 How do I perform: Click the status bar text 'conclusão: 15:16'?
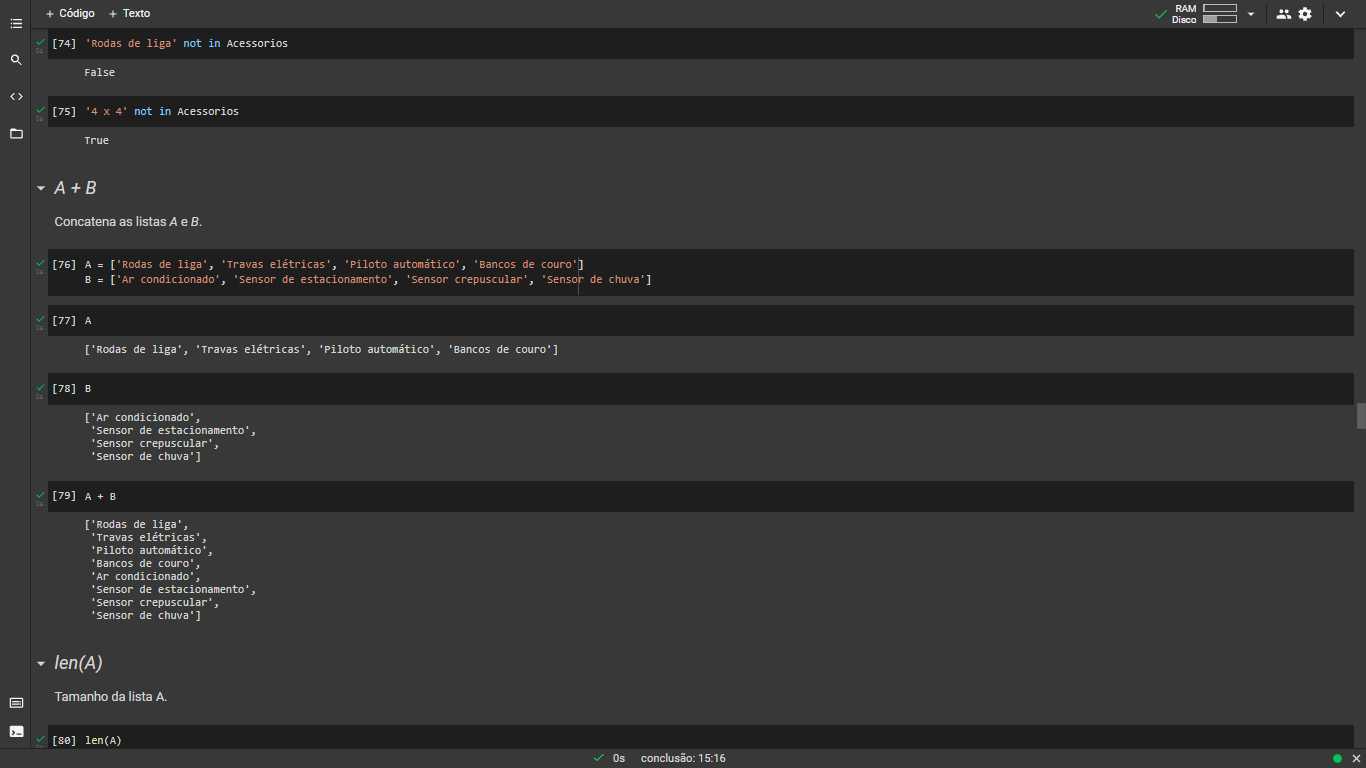coord(683,759)
